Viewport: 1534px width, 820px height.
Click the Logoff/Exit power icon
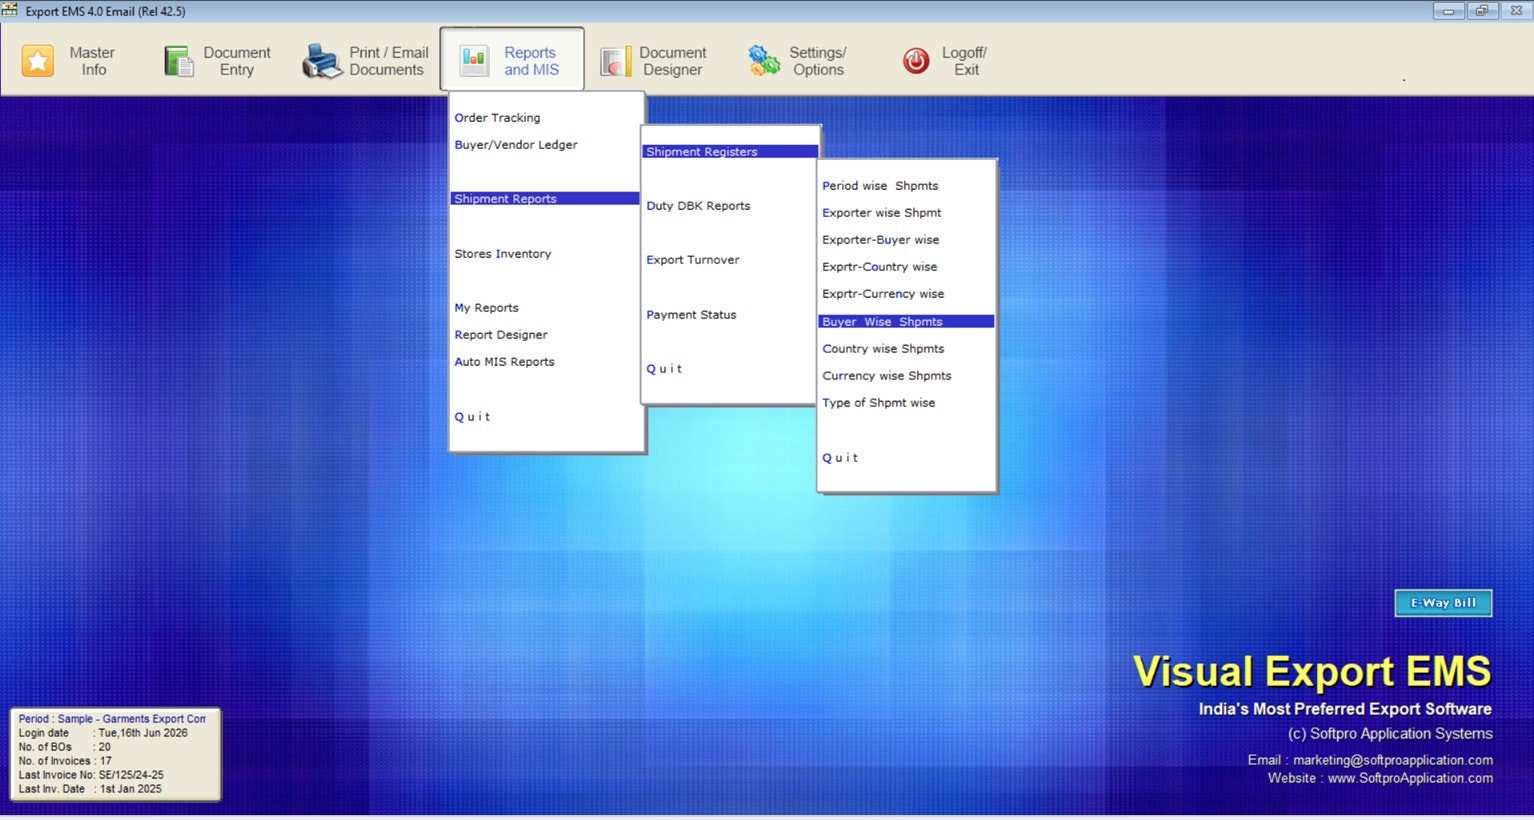pyautogui.click(x=916, y=61)
